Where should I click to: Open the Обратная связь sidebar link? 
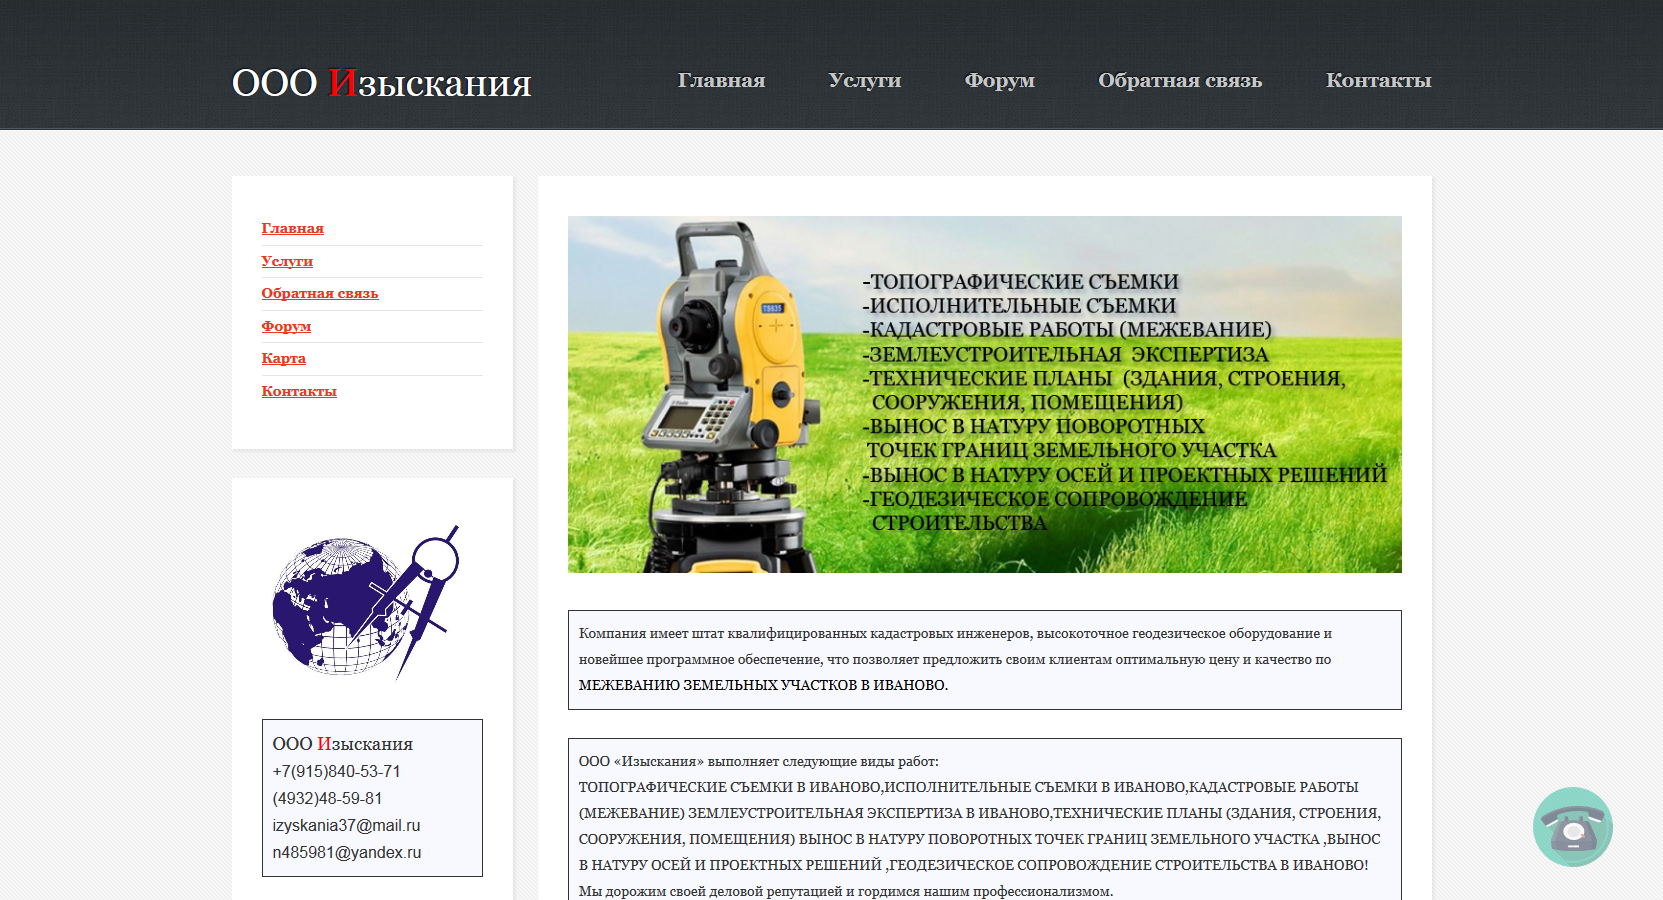(319, 294)
